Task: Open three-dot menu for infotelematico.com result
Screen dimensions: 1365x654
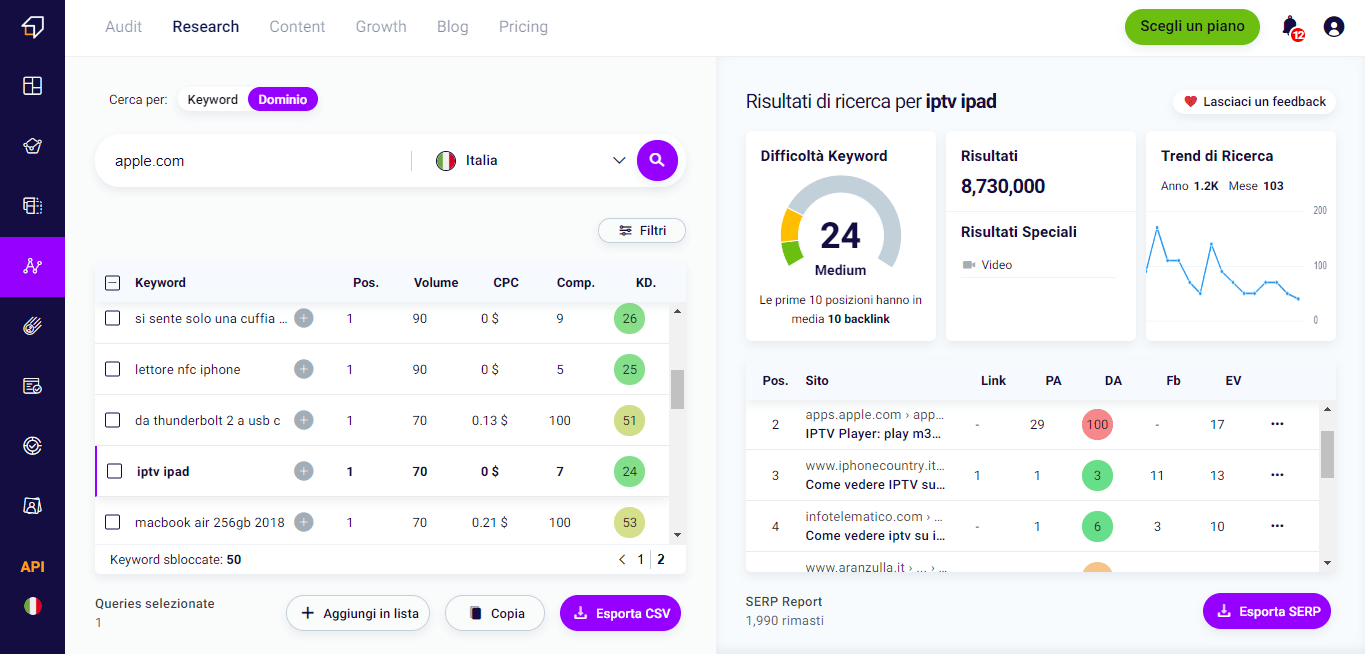Action: (x=1277, y=526)
